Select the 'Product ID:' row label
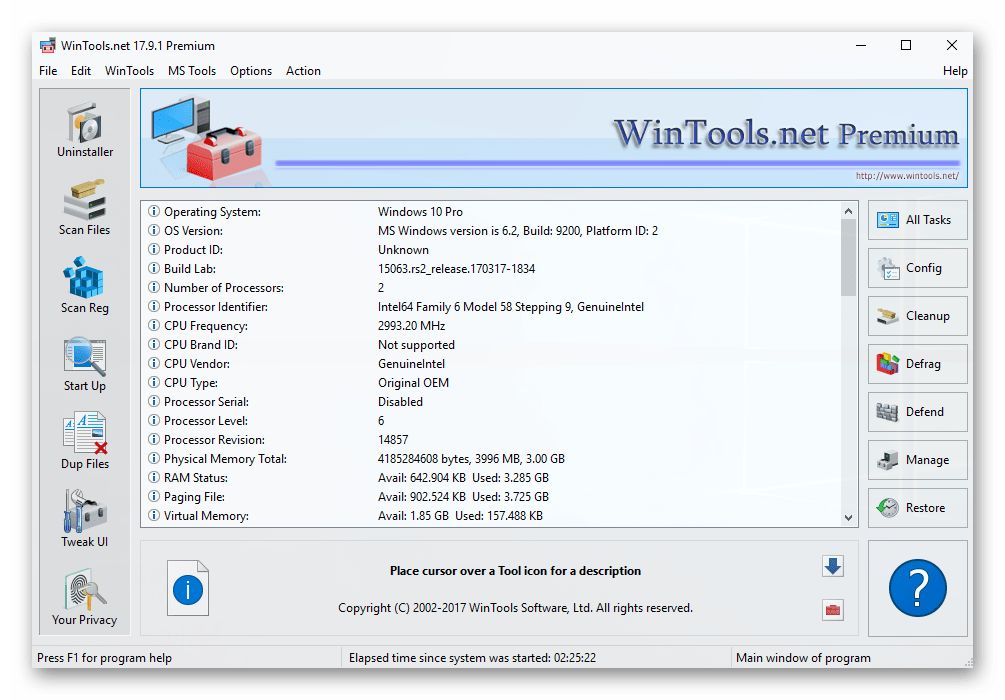This screenshot has height=700, width=1005. pyautogui.click(x=193, y=249)
